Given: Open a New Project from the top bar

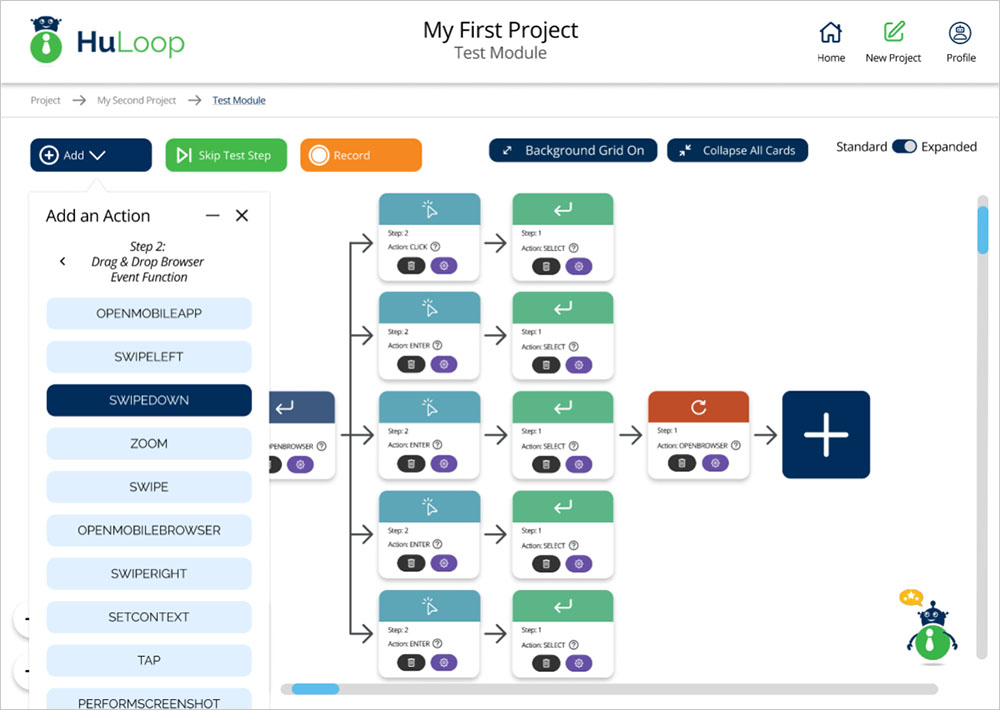Looking at the screenshot, I should [x=892, y=40].
